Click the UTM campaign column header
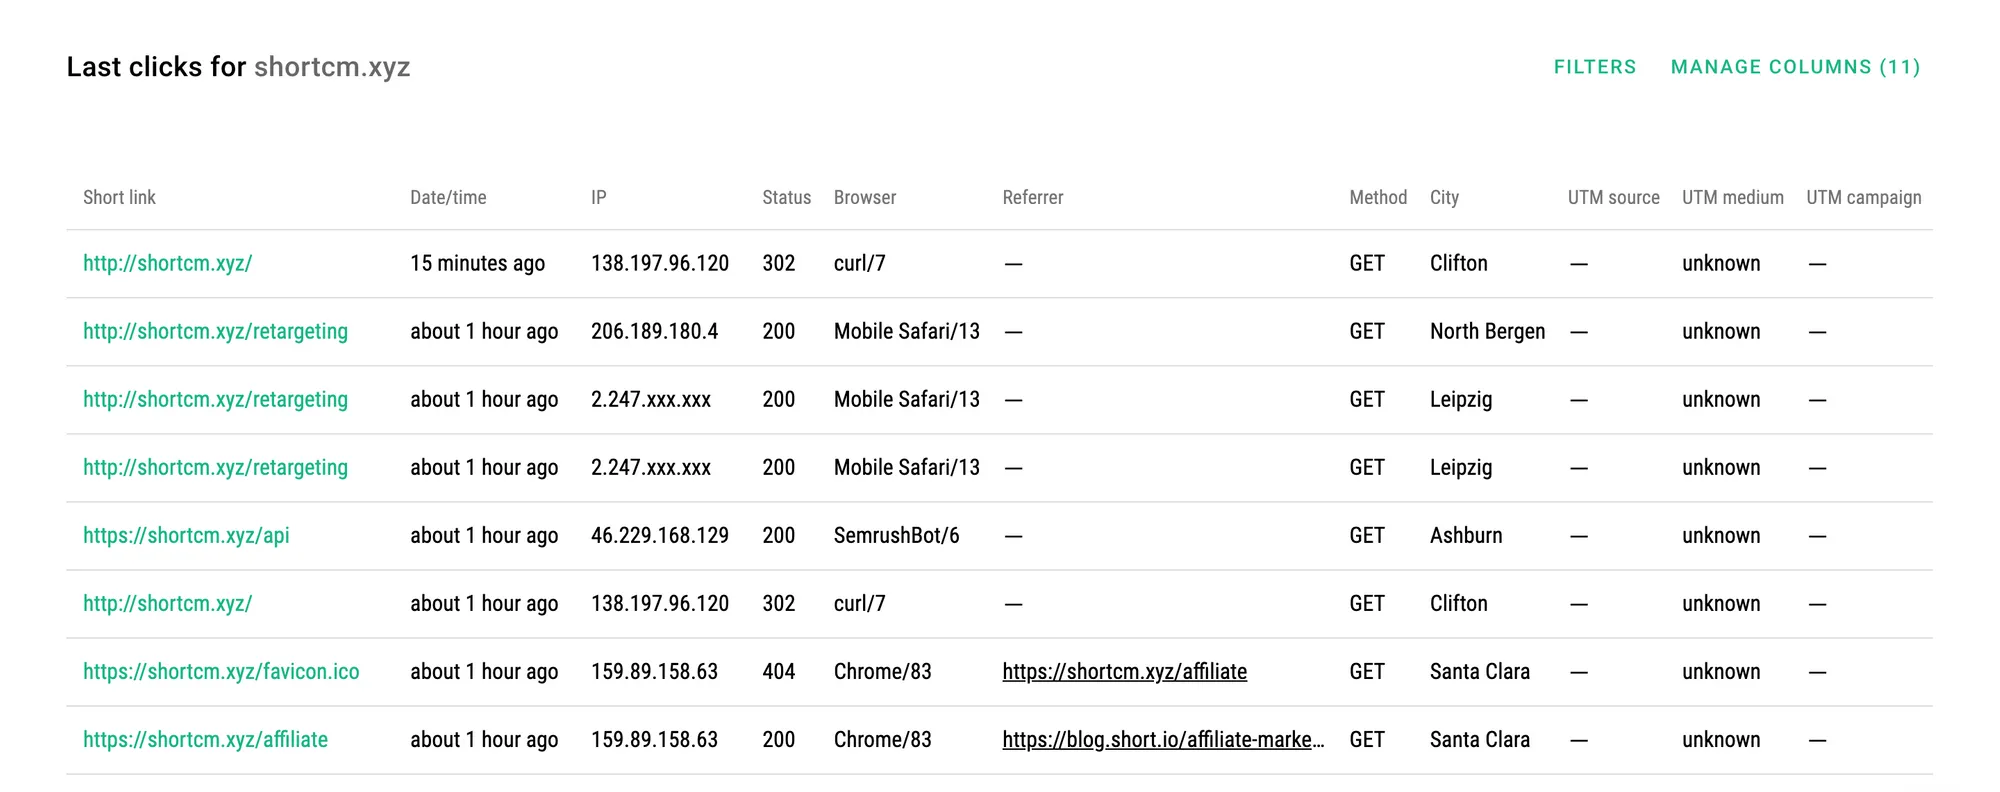 (x=1863, y=197)
